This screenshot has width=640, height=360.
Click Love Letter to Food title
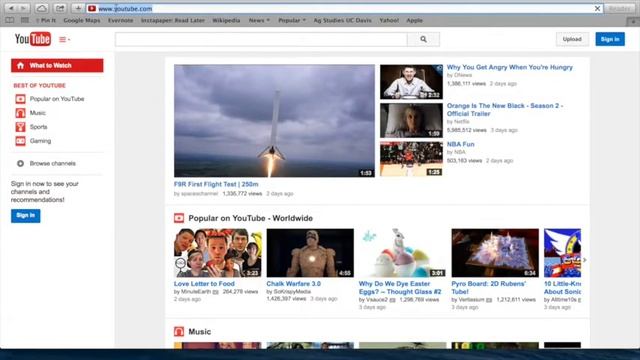[x=204, y=284]
